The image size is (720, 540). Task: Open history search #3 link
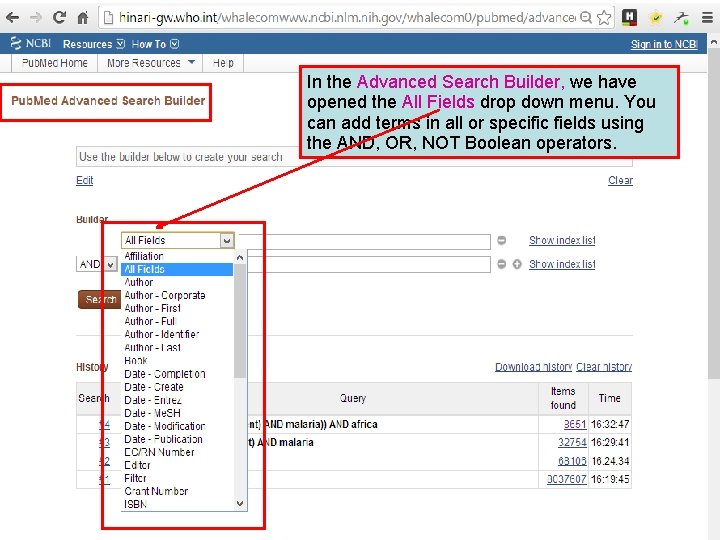[105, 443]
